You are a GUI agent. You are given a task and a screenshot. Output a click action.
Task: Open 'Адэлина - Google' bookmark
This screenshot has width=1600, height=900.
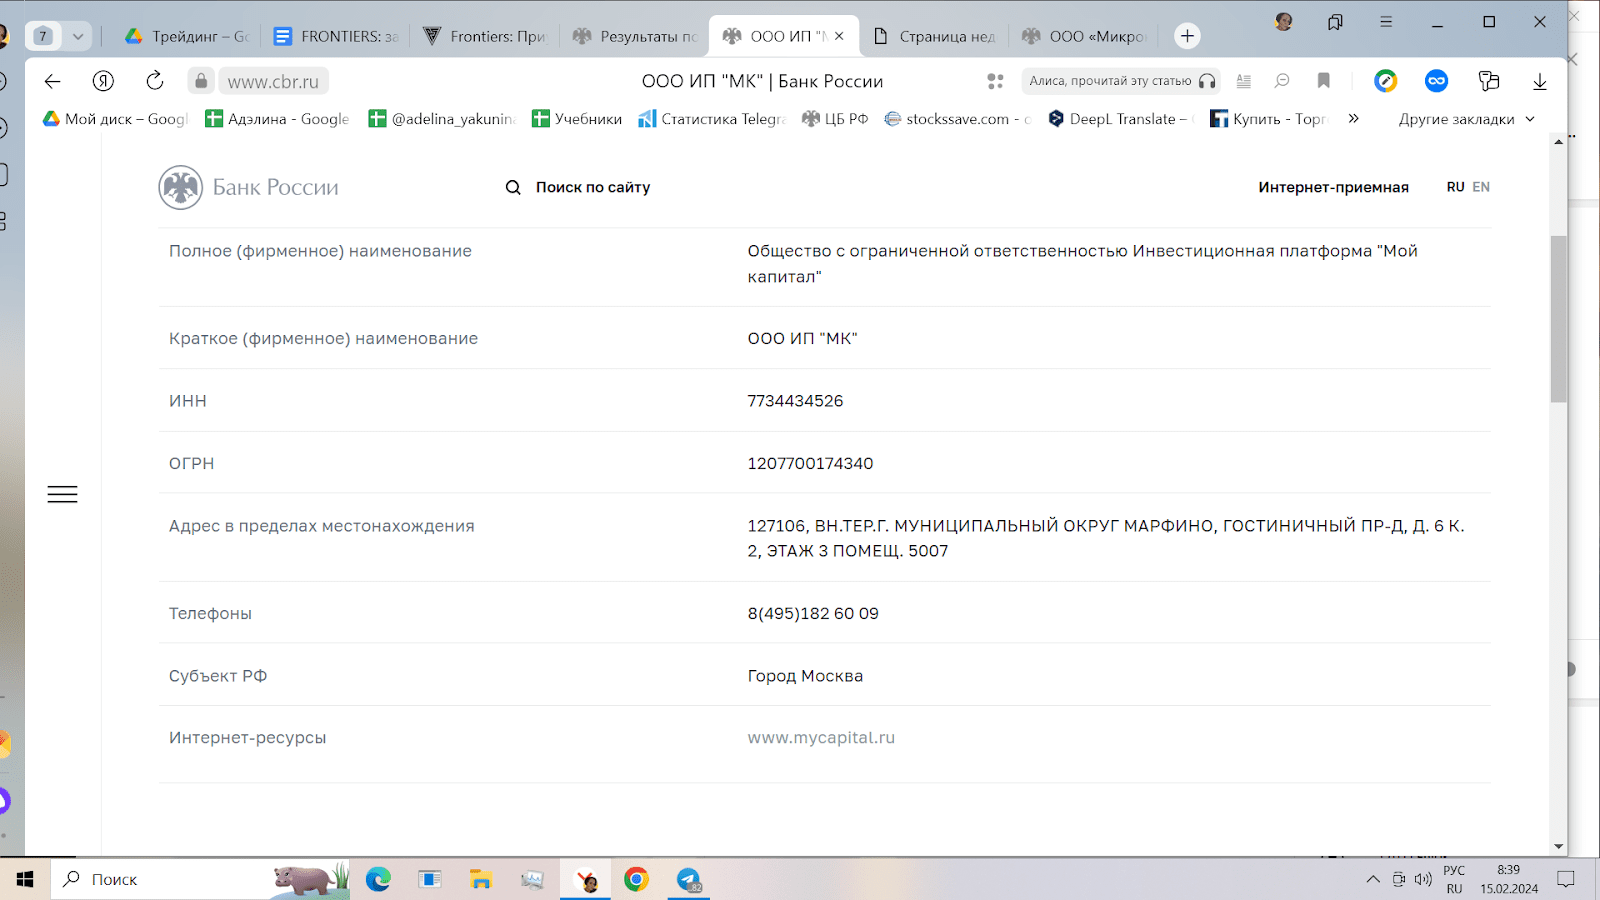[277, 119]
